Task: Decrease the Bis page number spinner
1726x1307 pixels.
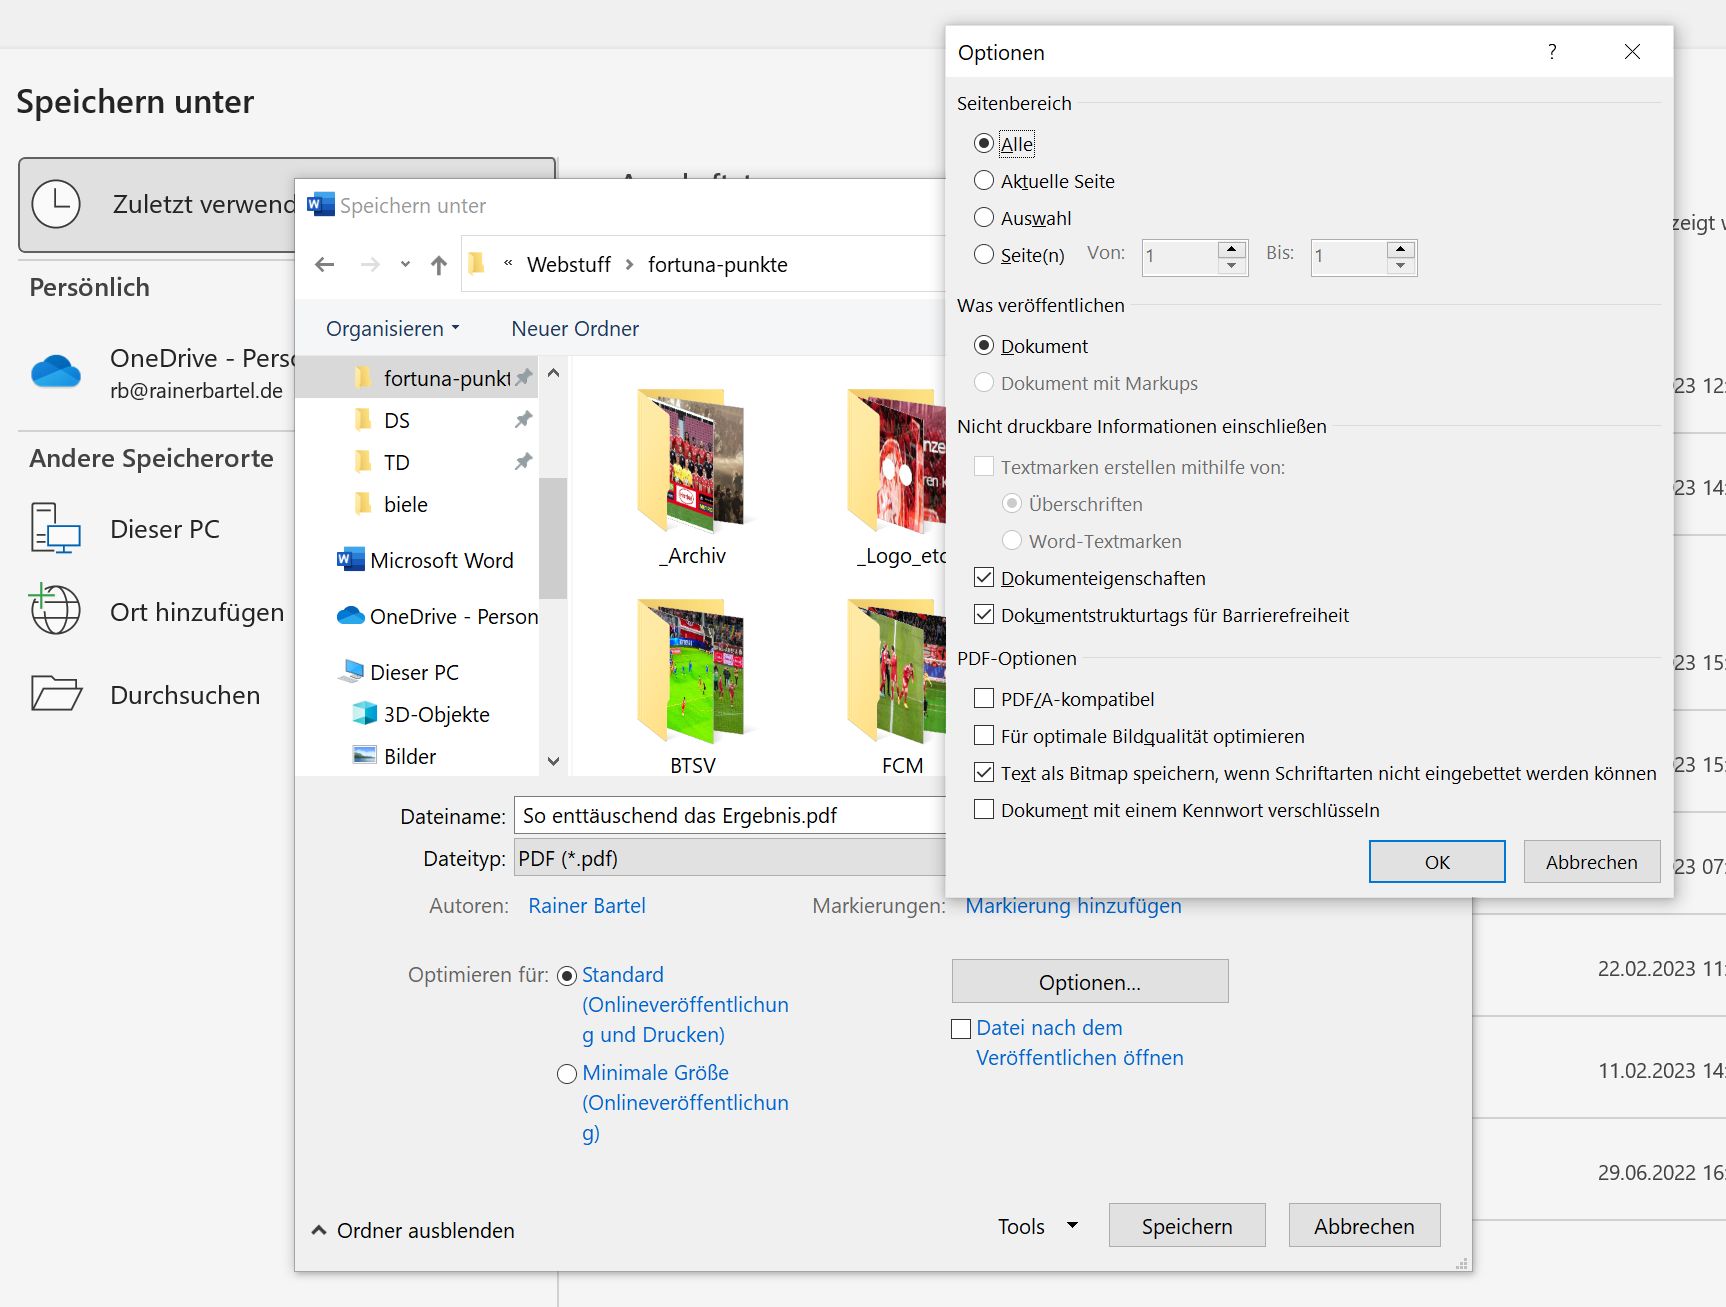Action: 1401,266
